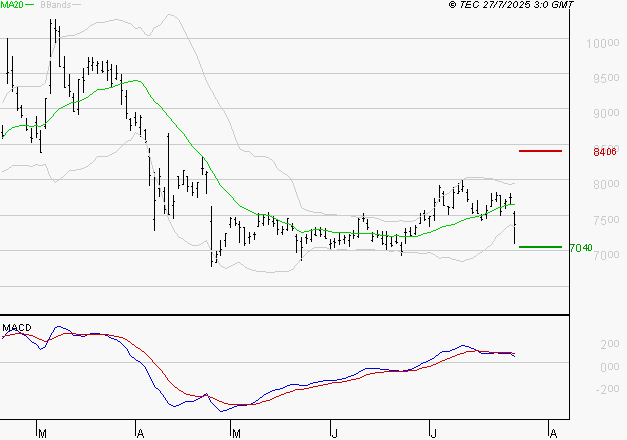This screenshot has height=440, width=627.
Task: Select the MACD indicator panel title
Action: [x=16, y=327]
